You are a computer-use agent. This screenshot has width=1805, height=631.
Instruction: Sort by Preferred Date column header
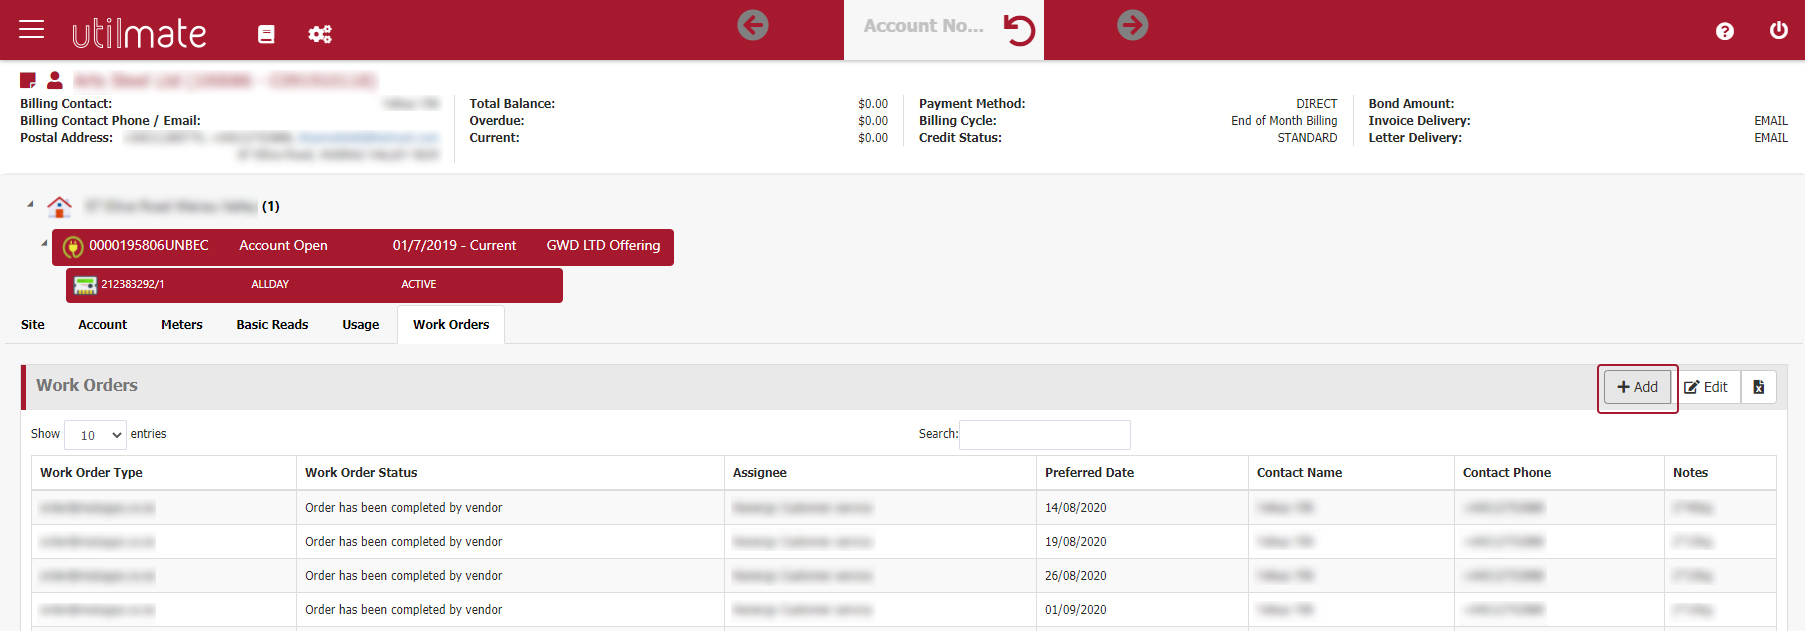click(x=1089, y=473)
